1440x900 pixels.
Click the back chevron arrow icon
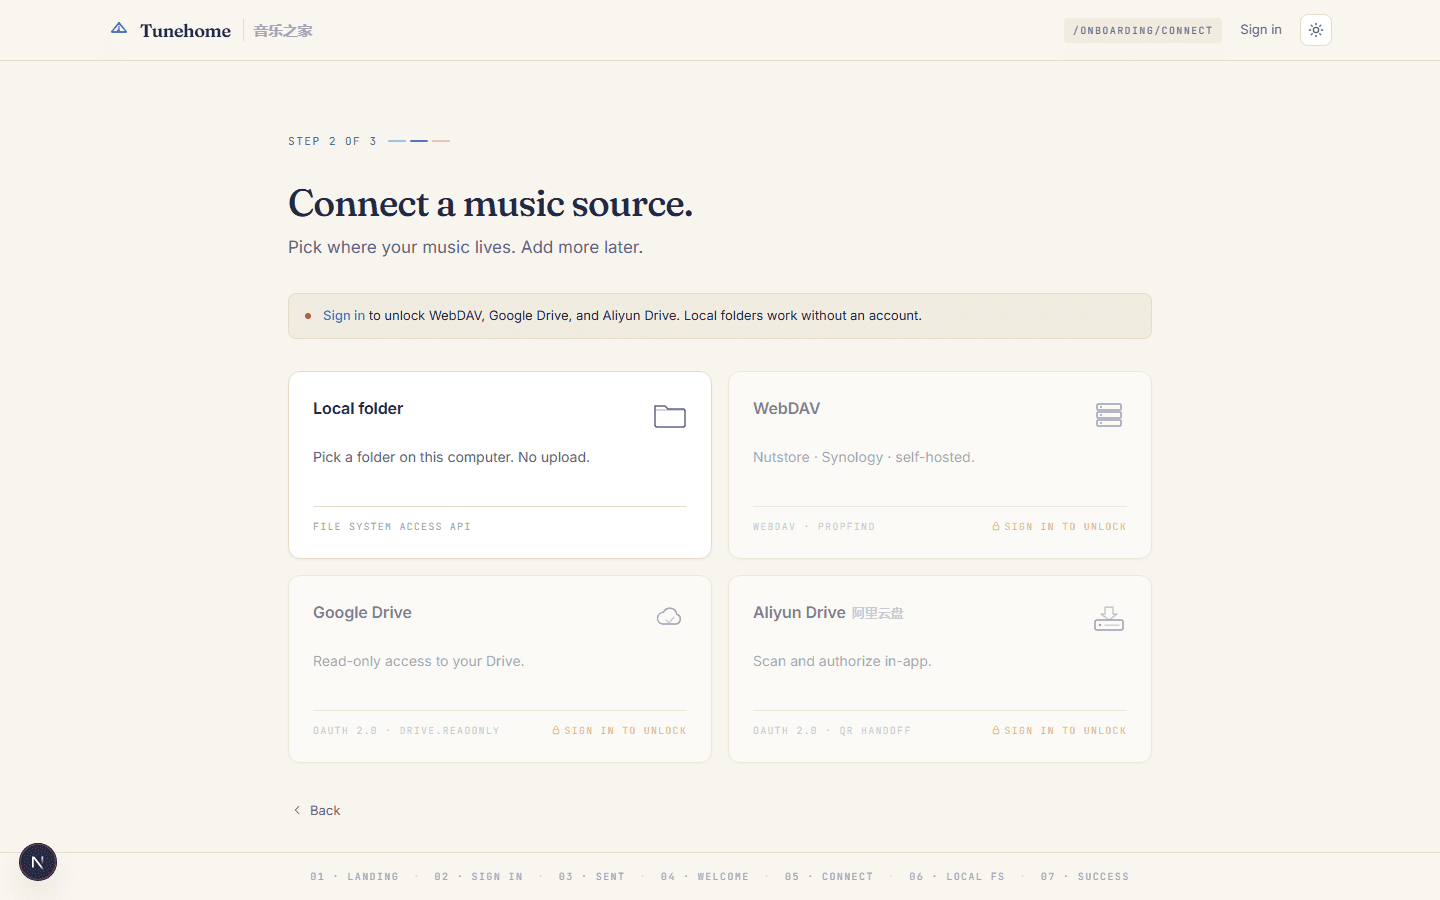[297, 810]
